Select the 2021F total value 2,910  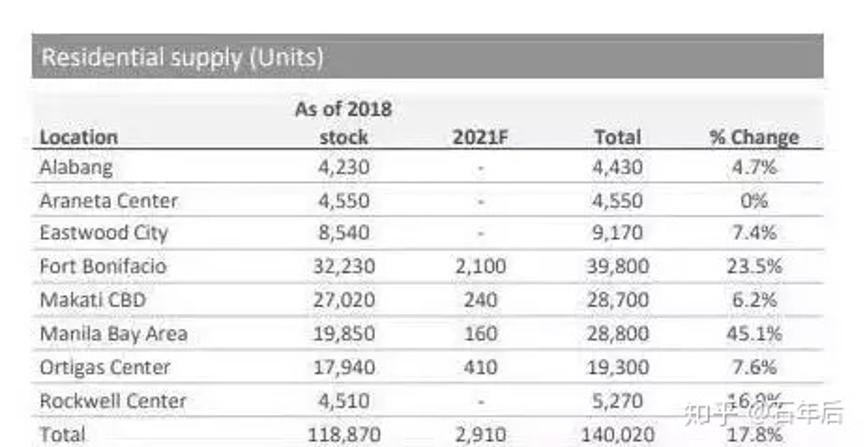[480, 434]
